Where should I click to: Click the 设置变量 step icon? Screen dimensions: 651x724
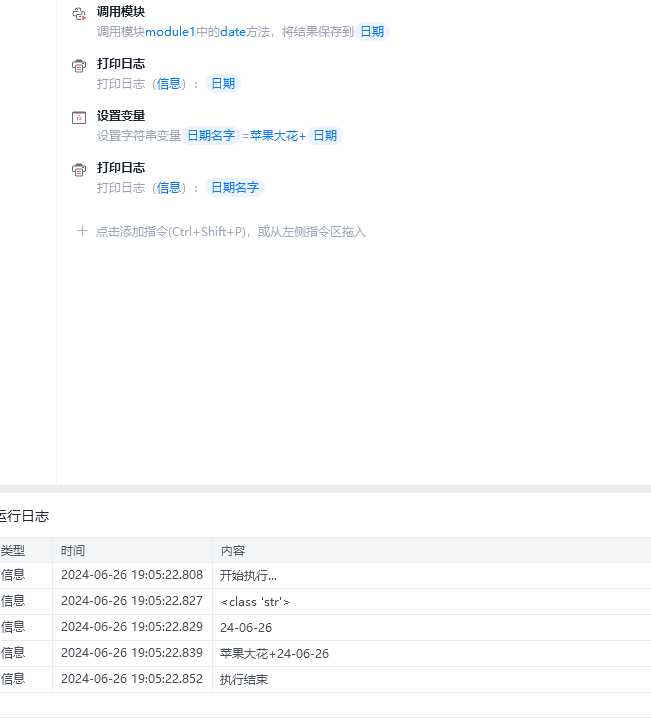(x=79, y=118)
